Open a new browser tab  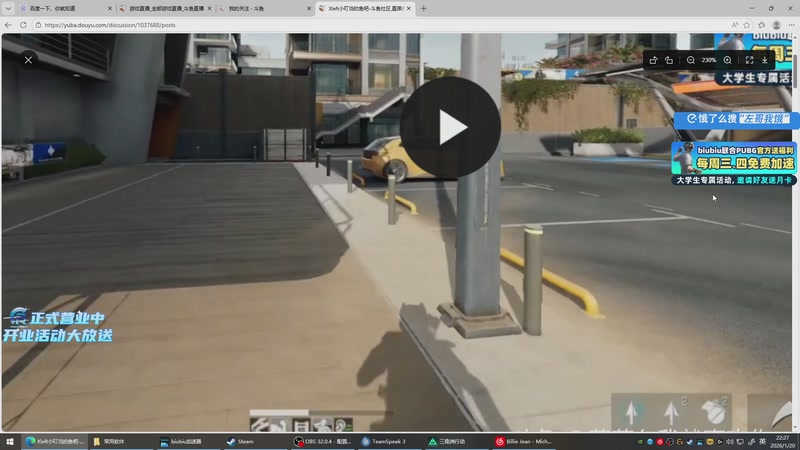pos(423,8)
